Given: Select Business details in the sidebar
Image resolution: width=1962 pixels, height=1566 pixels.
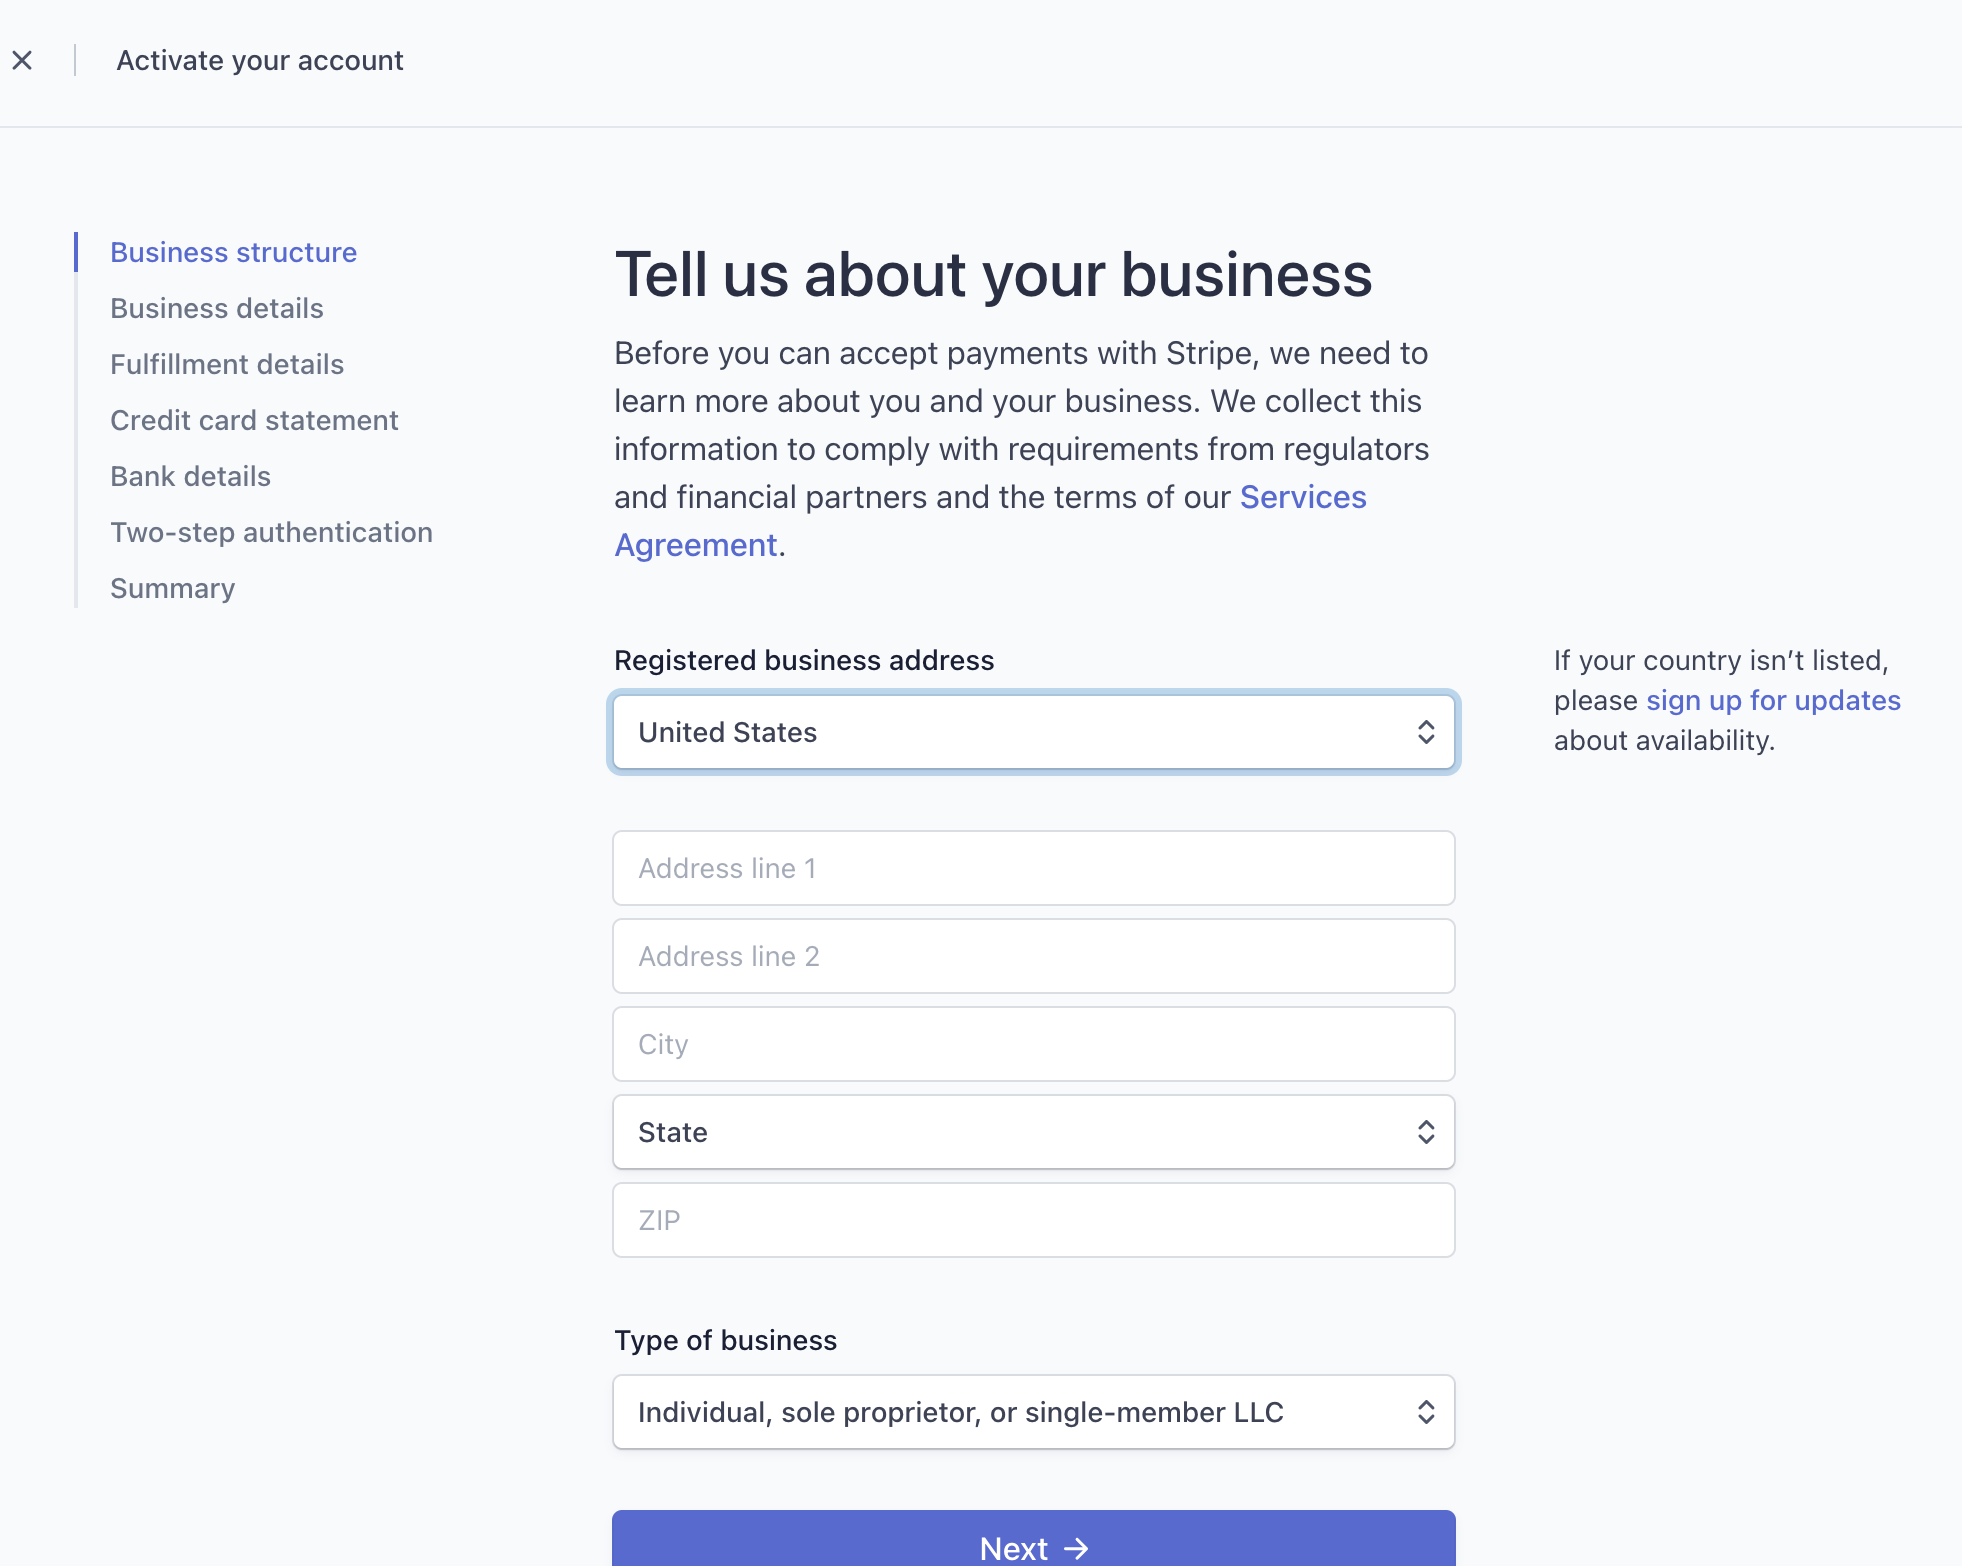Looking at the screenshot, I should [x=217, y=308].
